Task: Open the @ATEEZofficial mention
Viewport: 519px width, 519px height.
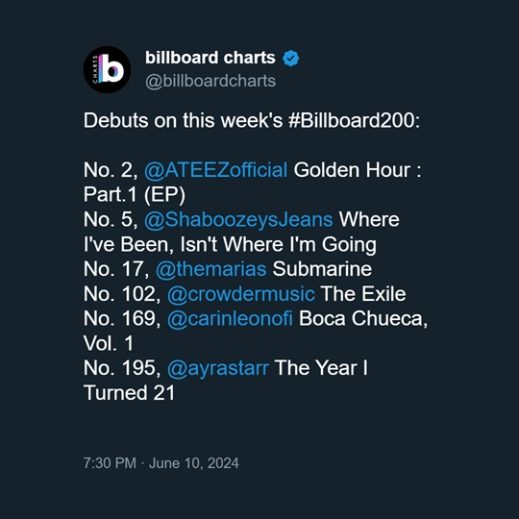Action: [216, 170]
